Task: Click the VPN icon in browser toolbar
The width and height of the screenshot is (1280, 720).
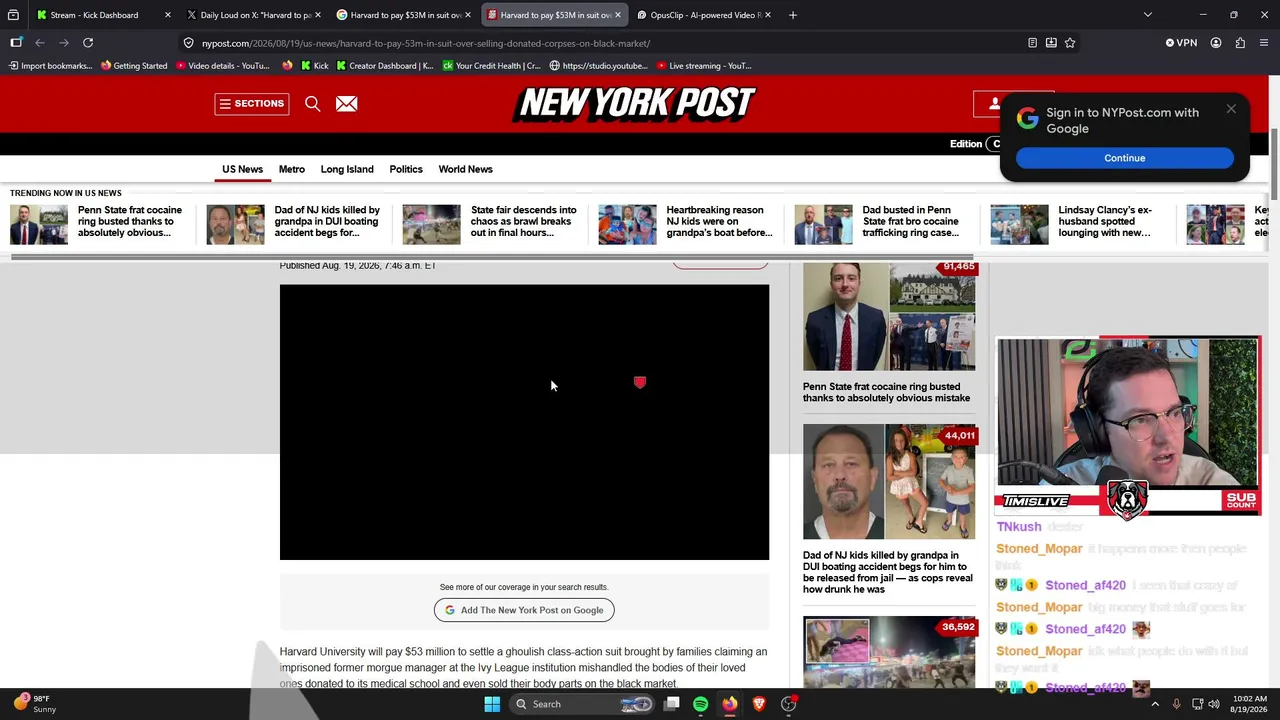Action: (x=1181, y=43)
